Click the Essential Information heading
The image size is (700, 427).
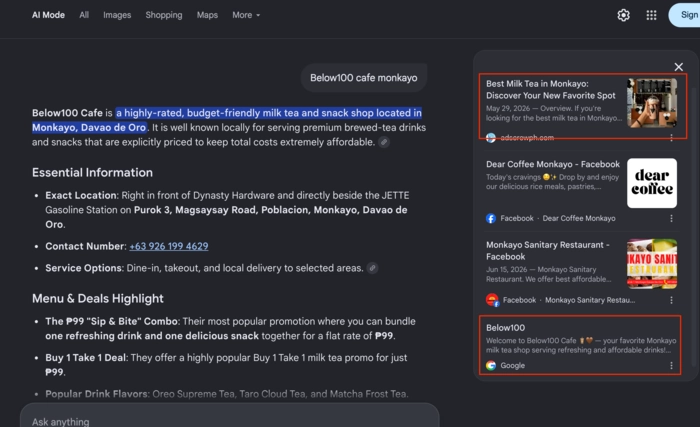pos(92,172)
